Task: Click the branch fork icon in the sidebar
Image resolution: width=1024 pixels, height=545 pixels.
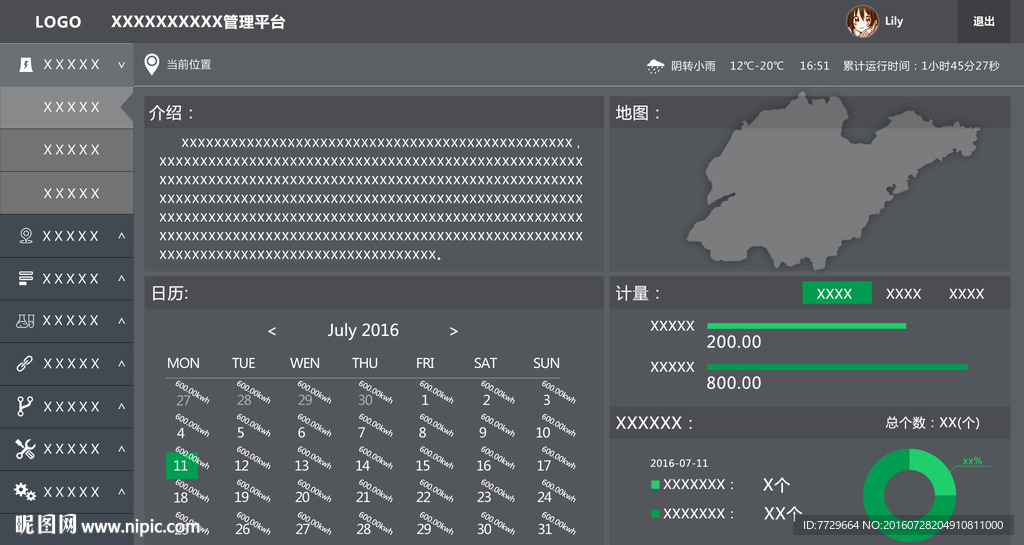Action: tap(26, 406)
